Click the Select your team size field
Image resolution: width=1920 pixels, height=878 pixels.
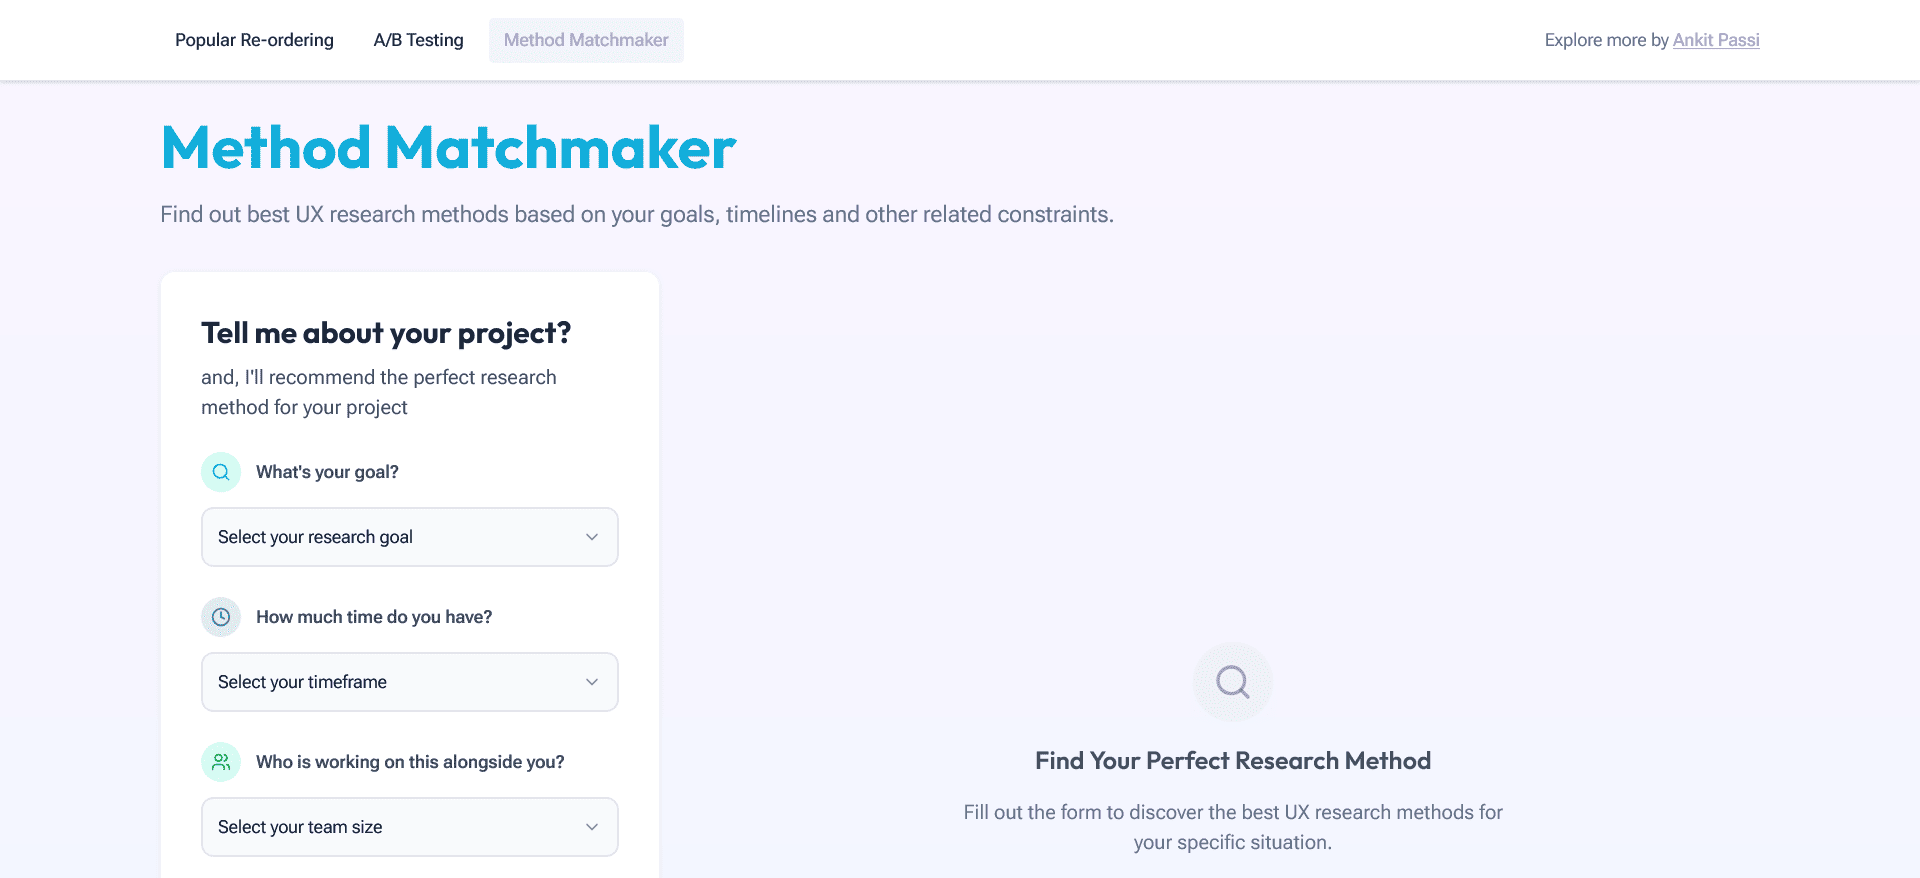click(300, 827)
